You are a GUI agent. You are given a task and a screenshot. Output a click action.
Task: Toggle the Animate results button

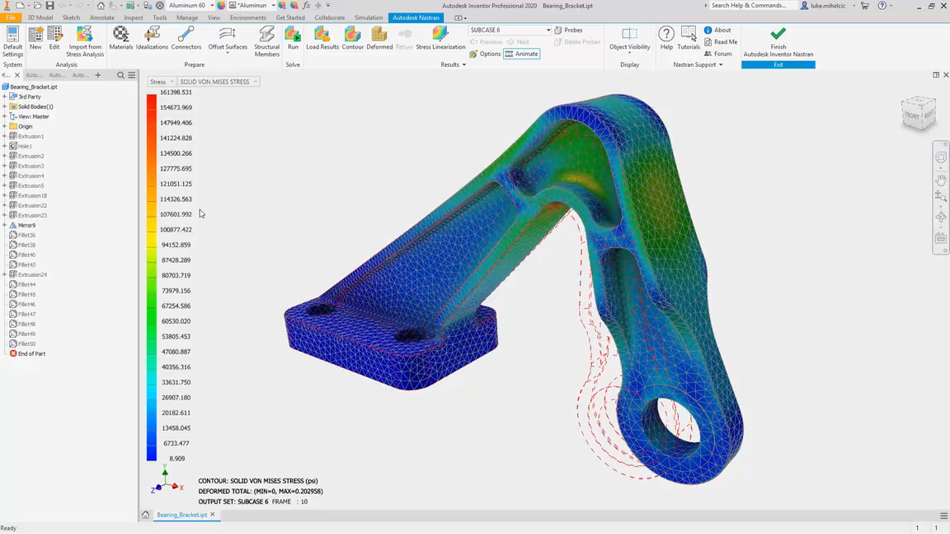click(x=522, y=54)
